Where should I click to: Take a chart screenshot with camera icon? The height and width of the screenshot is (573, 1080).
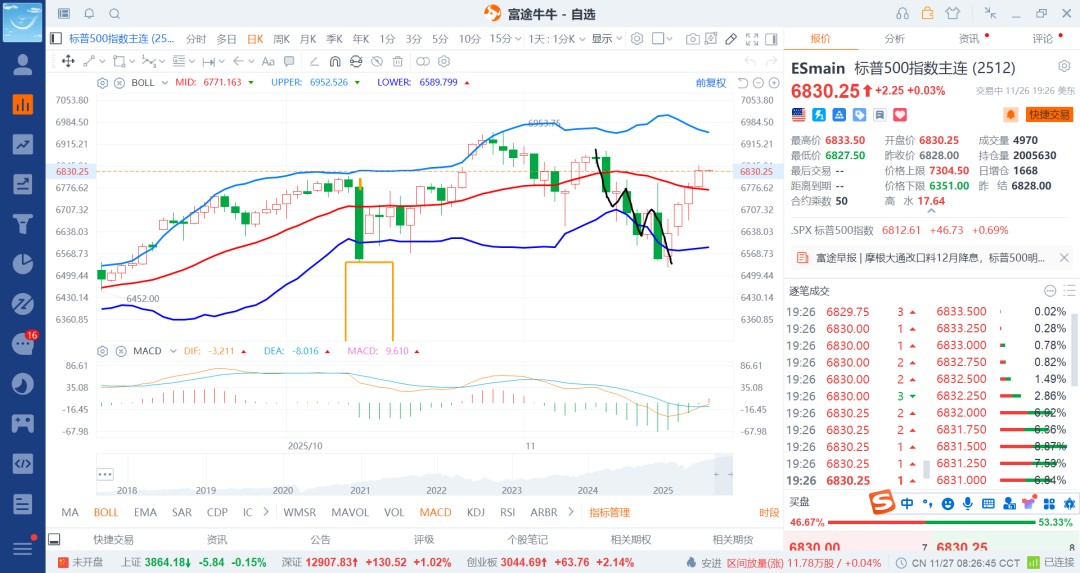(x=692, y=39)
